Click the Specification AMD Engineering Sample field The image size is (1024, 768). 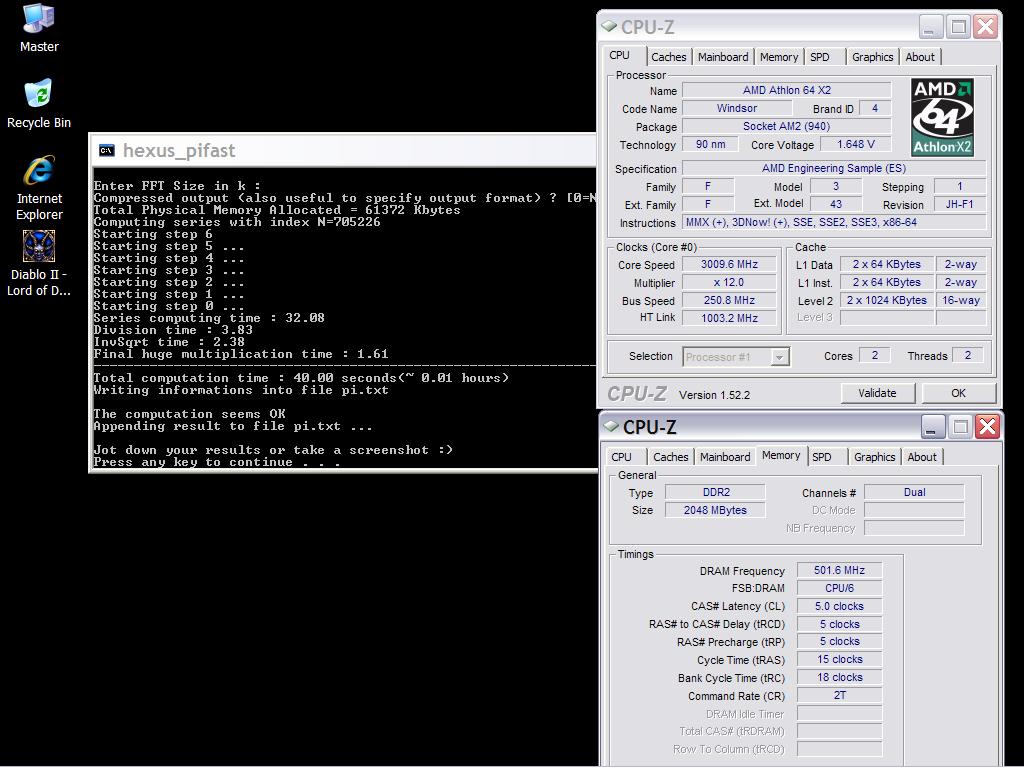[x=834, y=168]
